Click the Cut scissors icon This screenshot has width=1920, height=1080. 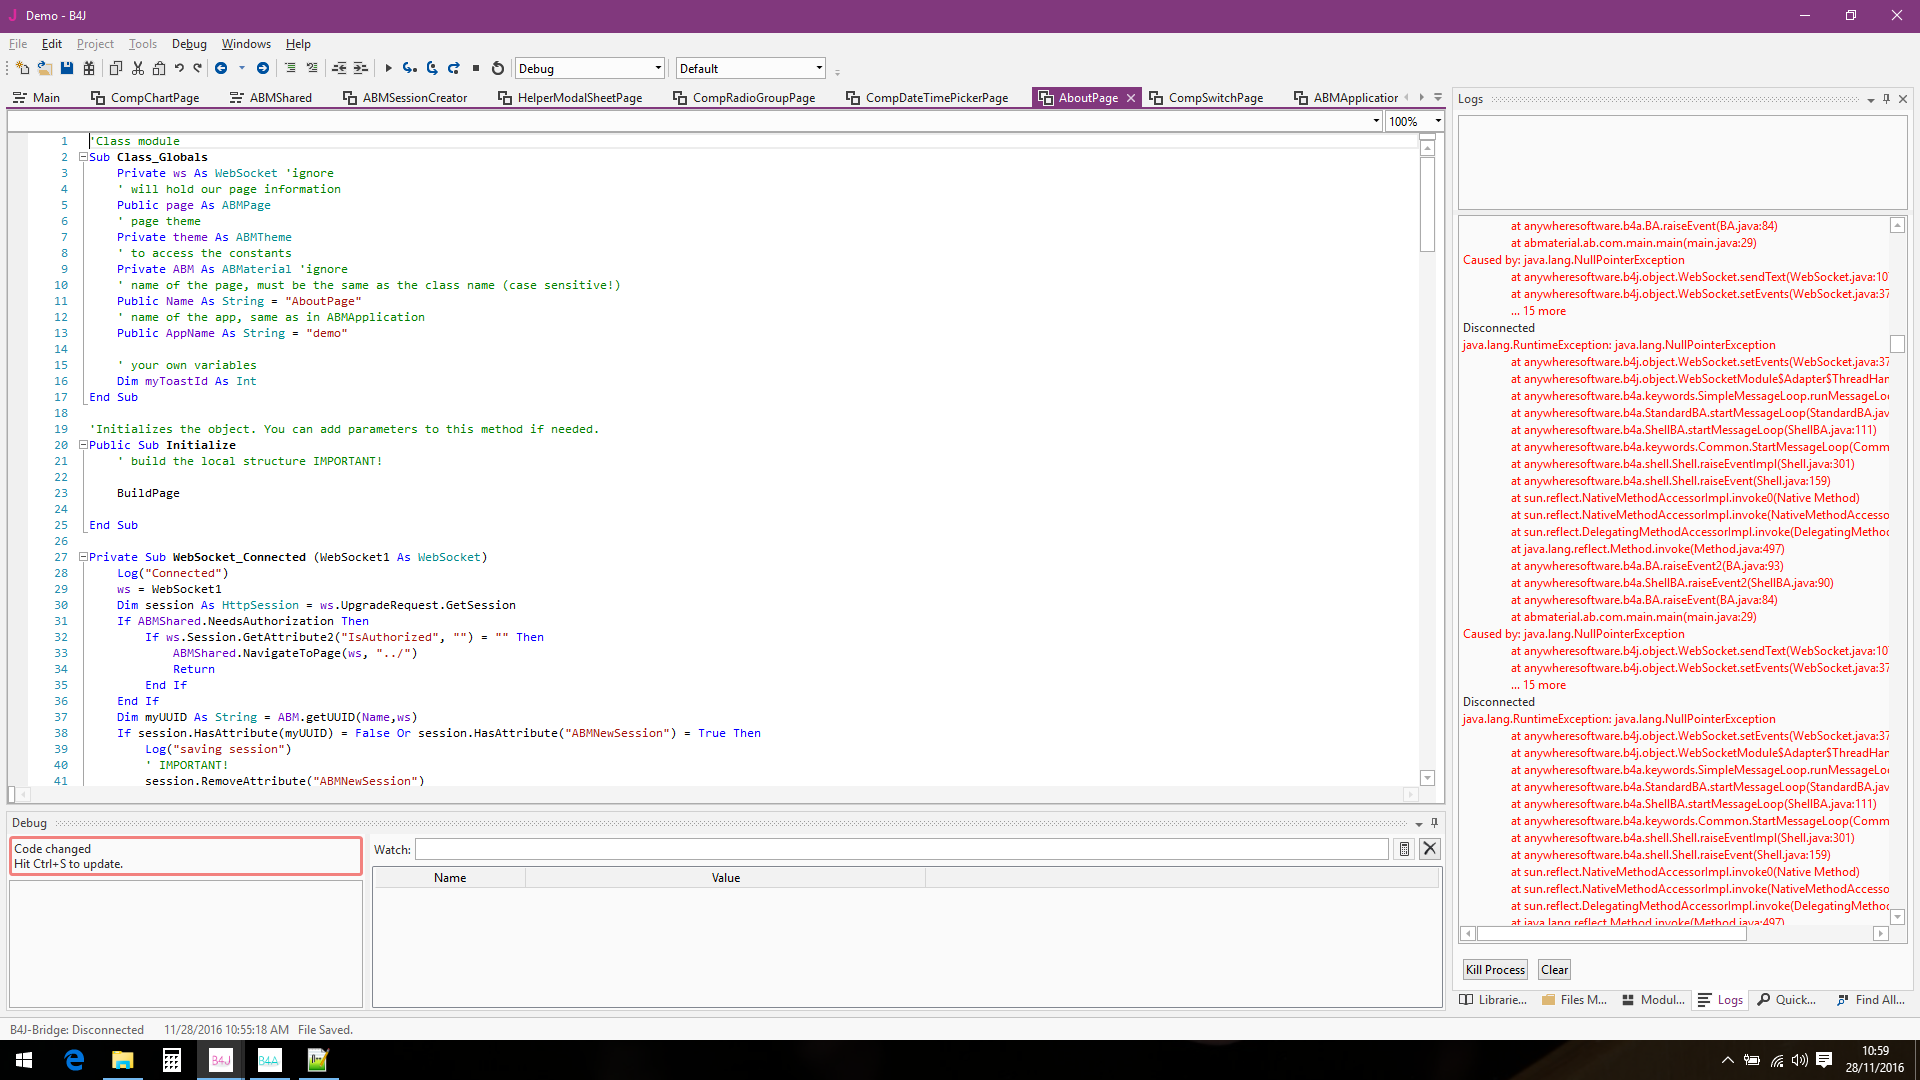pyautogui.click(x=138, y=68)
